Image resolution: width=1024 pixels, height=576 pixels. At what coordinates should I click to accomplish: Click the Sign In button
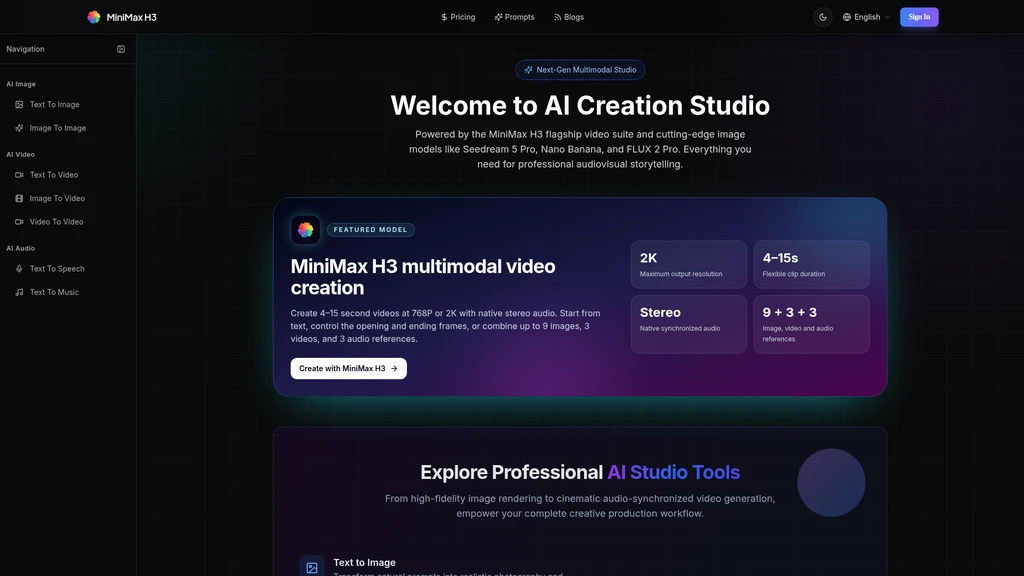point(919,17)
